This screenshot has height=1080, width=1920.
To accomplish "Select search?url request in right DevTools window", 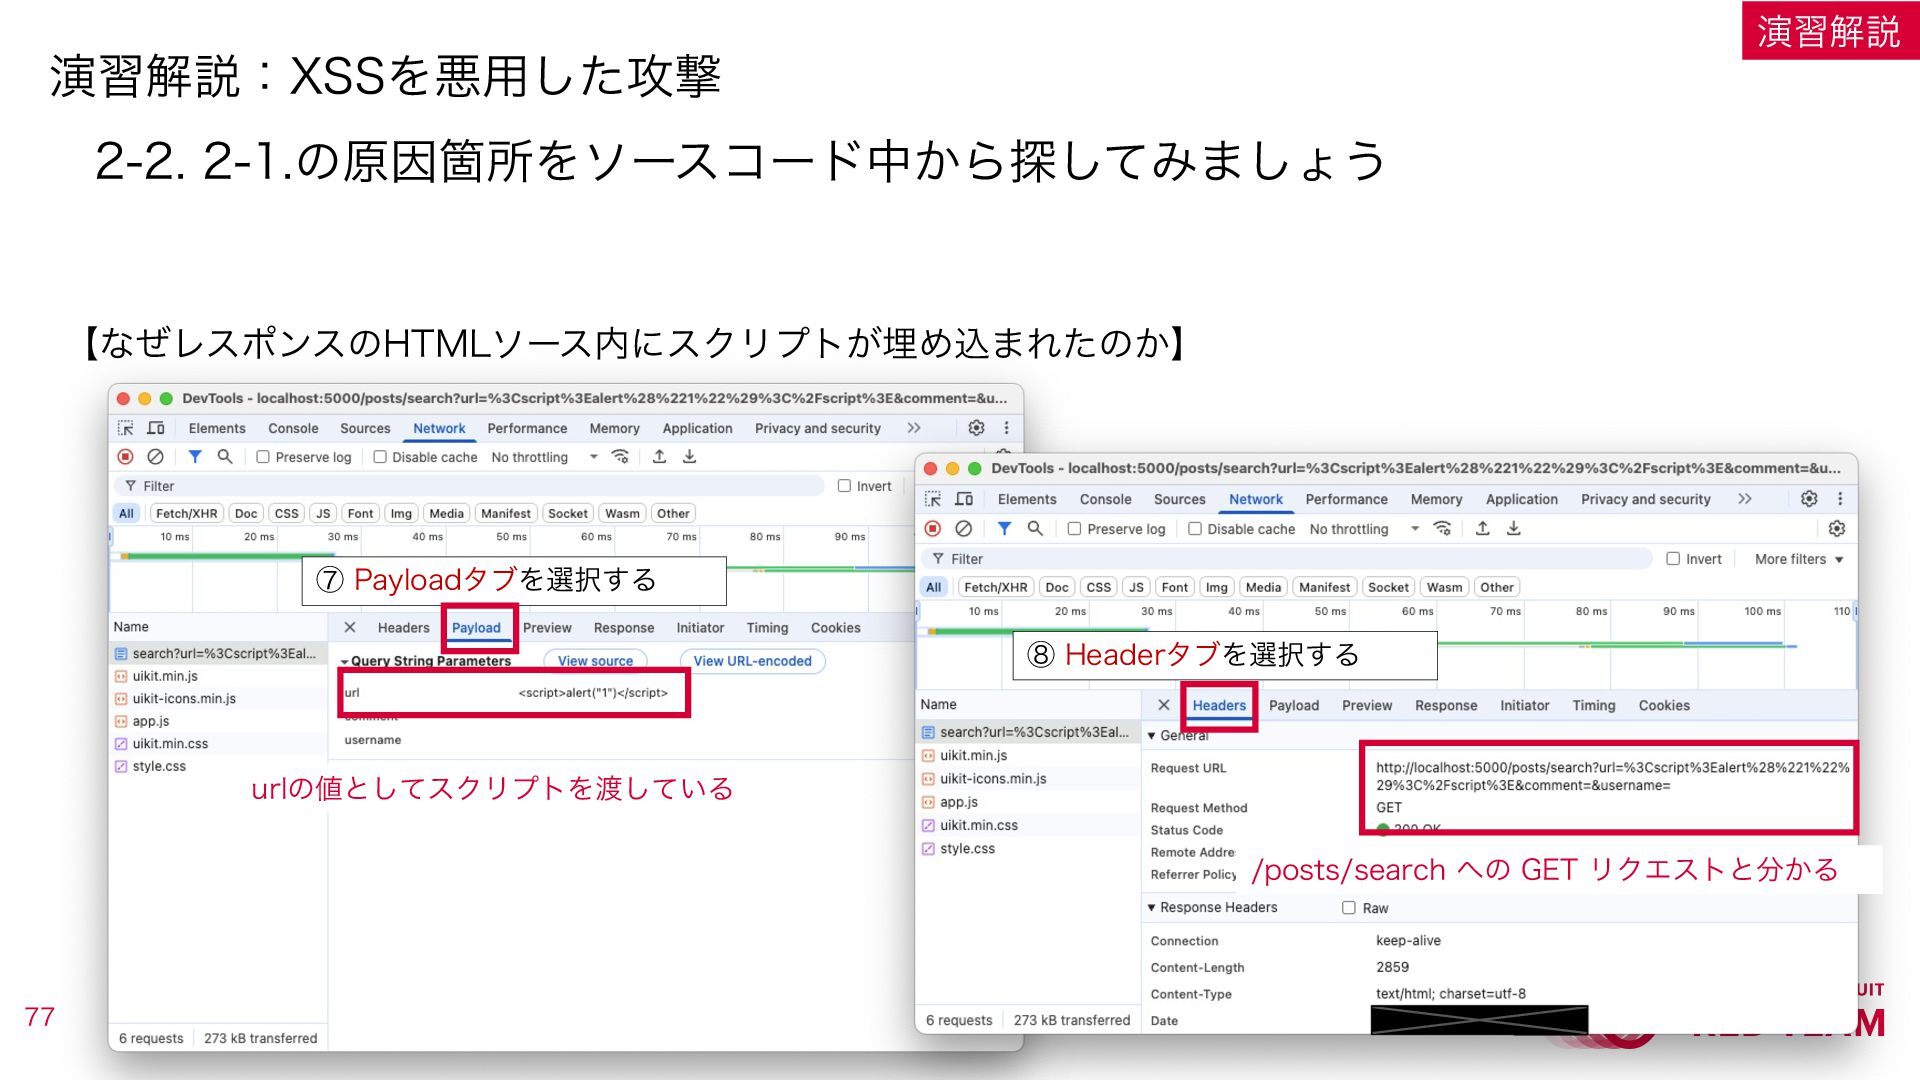I will coord(1027,732).
